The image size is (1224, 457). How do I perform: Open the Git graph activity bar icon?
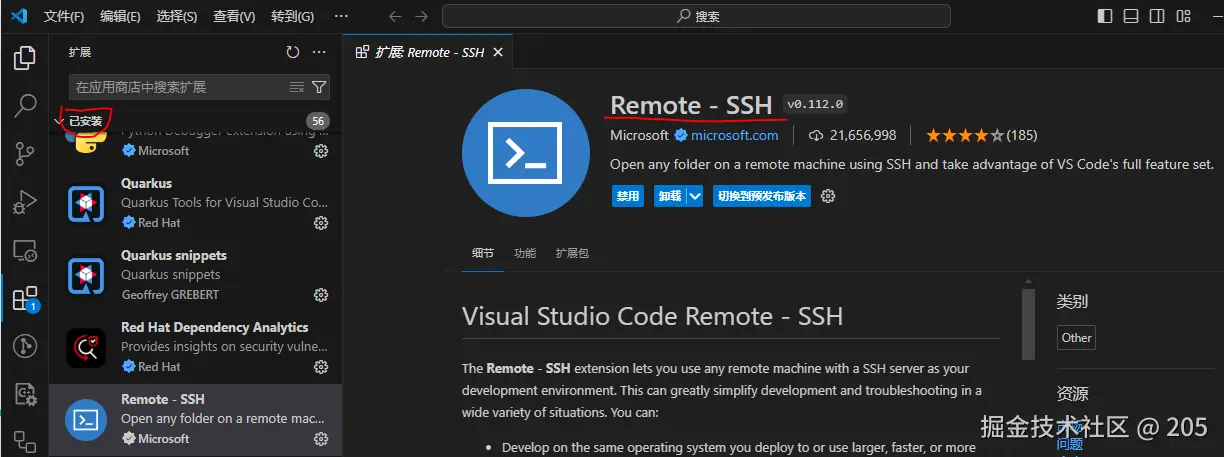[24, 346]
